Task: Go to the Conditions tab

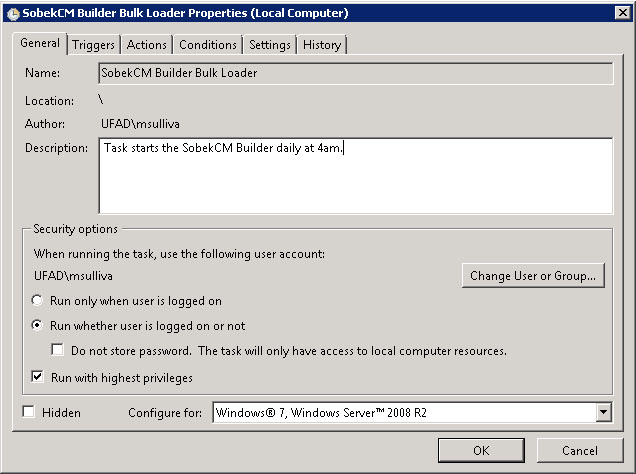Action: [208, 45]
